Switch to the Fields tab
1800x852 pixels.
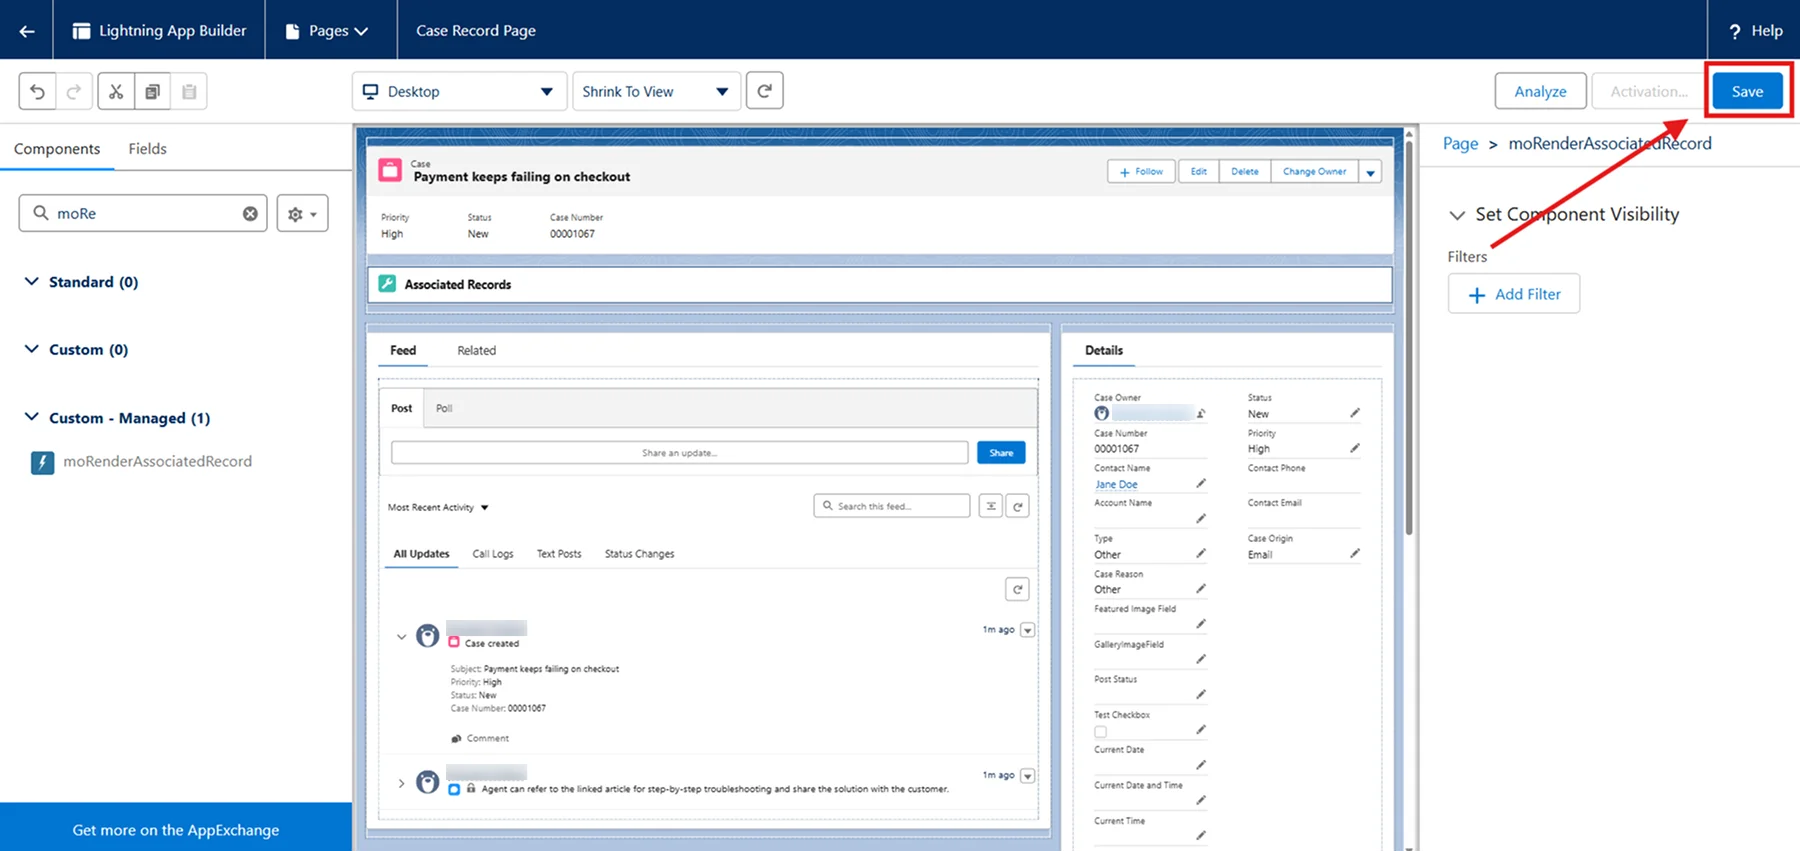[147, 149]
